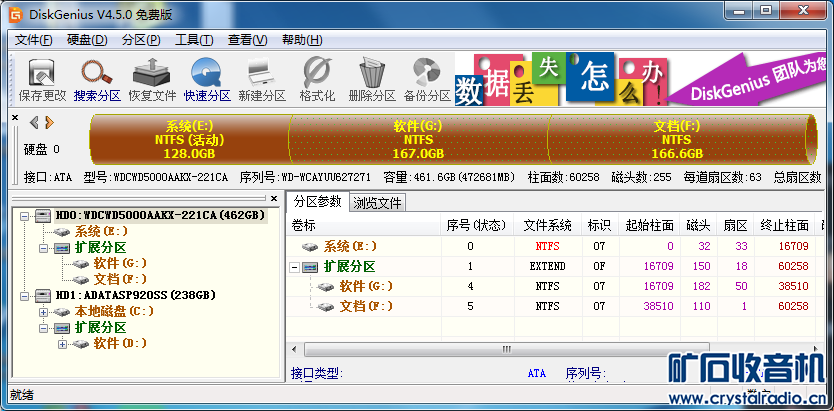Screen dimensions: 834x411
Task: Select HD0:WDCWD5000AAKX tree item
Action: click(x=160, y=215)
